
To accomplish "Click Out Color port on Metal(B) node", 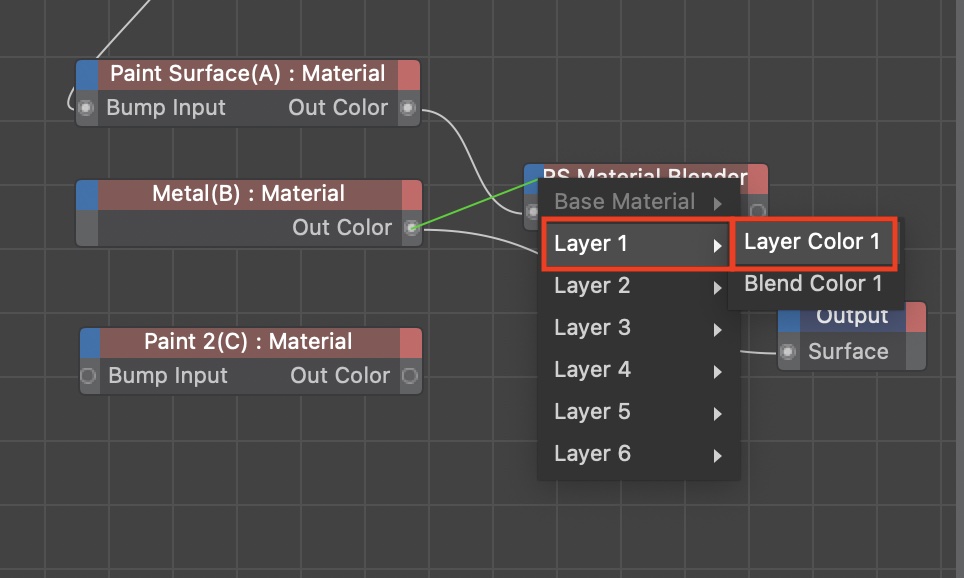I will pos(410,228).
